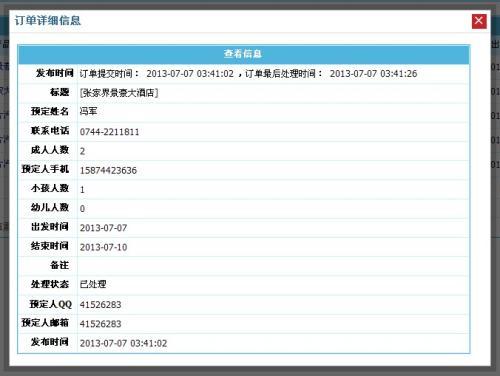Select last processed time 2013-07-07 03:41:26
Screen dimensions: 500x376
tap(373, 74)
